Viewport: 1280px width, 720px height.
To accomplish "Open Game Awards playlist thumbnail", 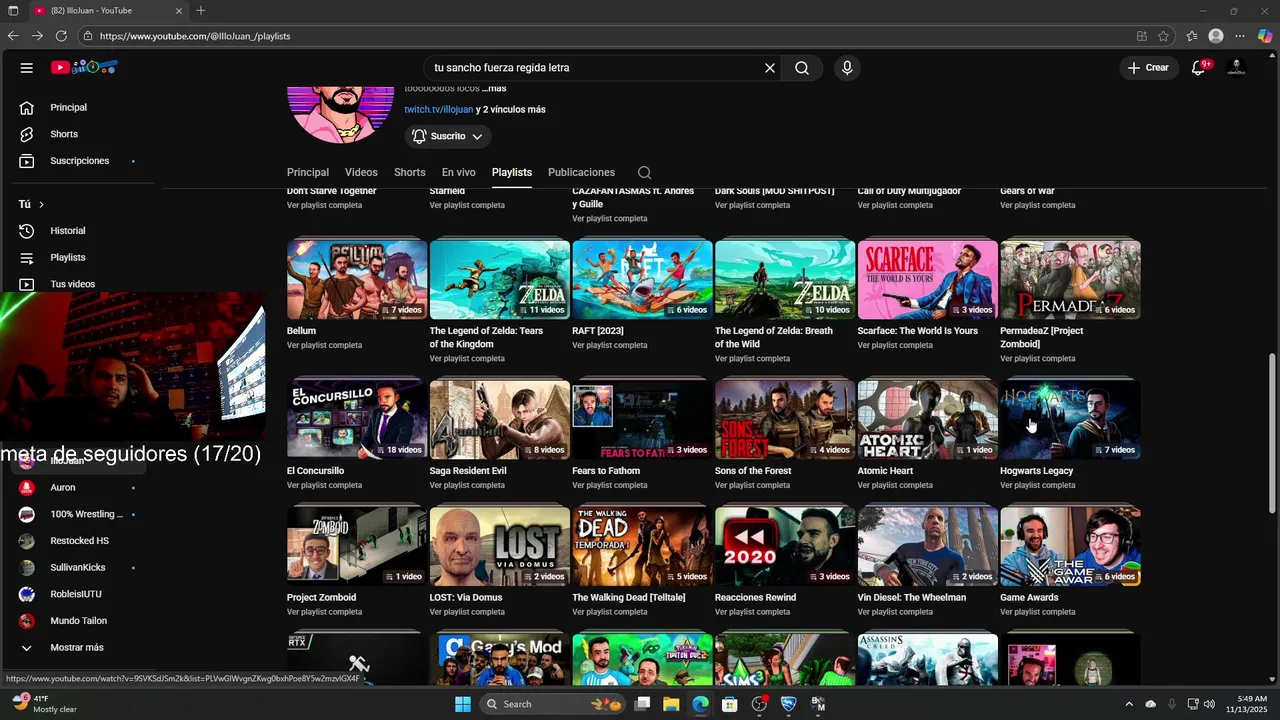I will (1070, 546).
